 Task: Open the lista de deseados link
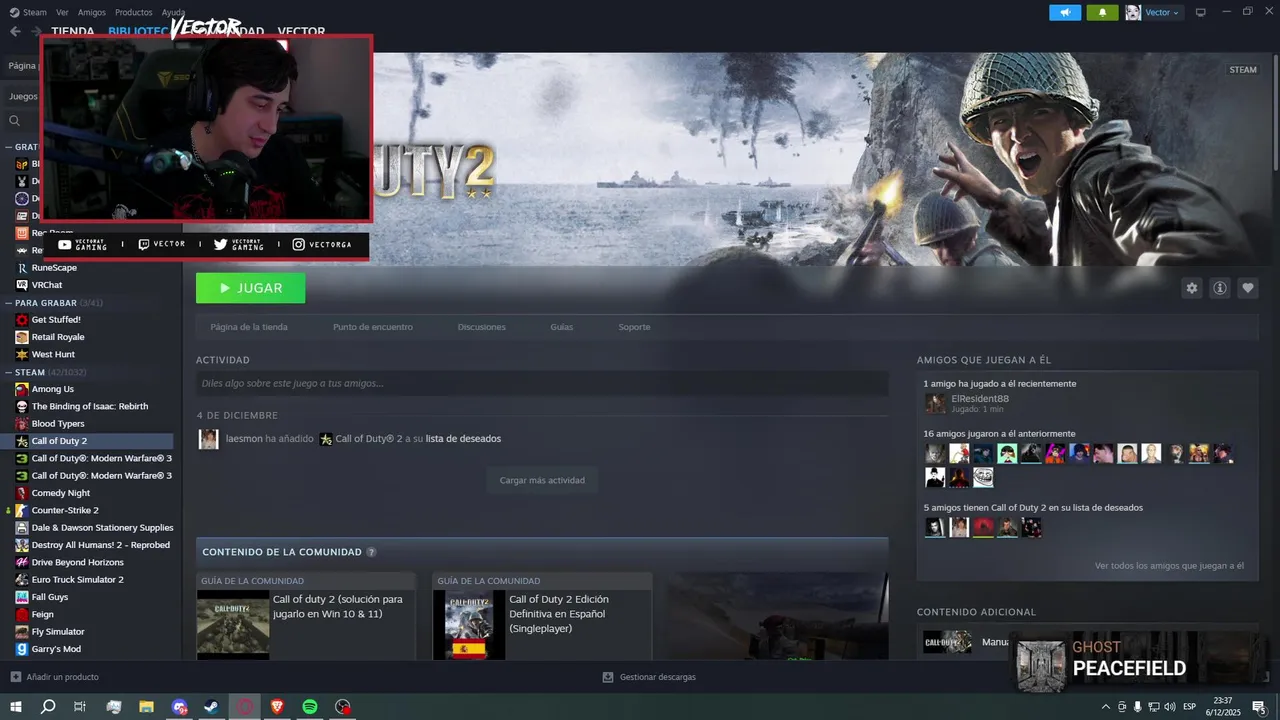(463, 439)
